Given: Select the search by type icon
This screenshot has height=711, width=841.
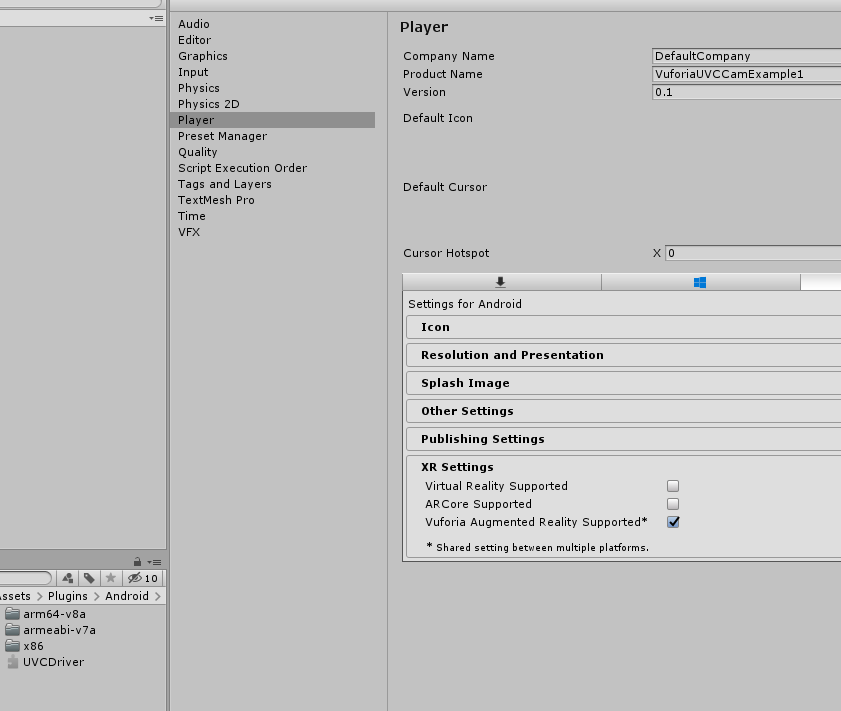Looking at the screenshot, I should click(67, 577).
